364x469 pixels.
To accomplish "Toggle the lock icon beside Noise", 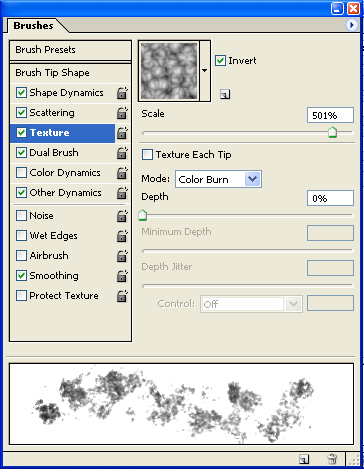I will point(122,216).
